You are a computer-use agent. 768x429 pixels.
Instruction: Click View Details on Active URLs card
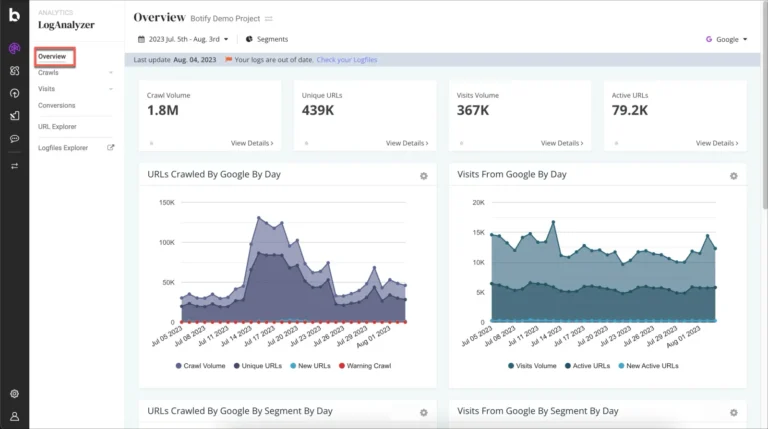click(x=717, y=143)
